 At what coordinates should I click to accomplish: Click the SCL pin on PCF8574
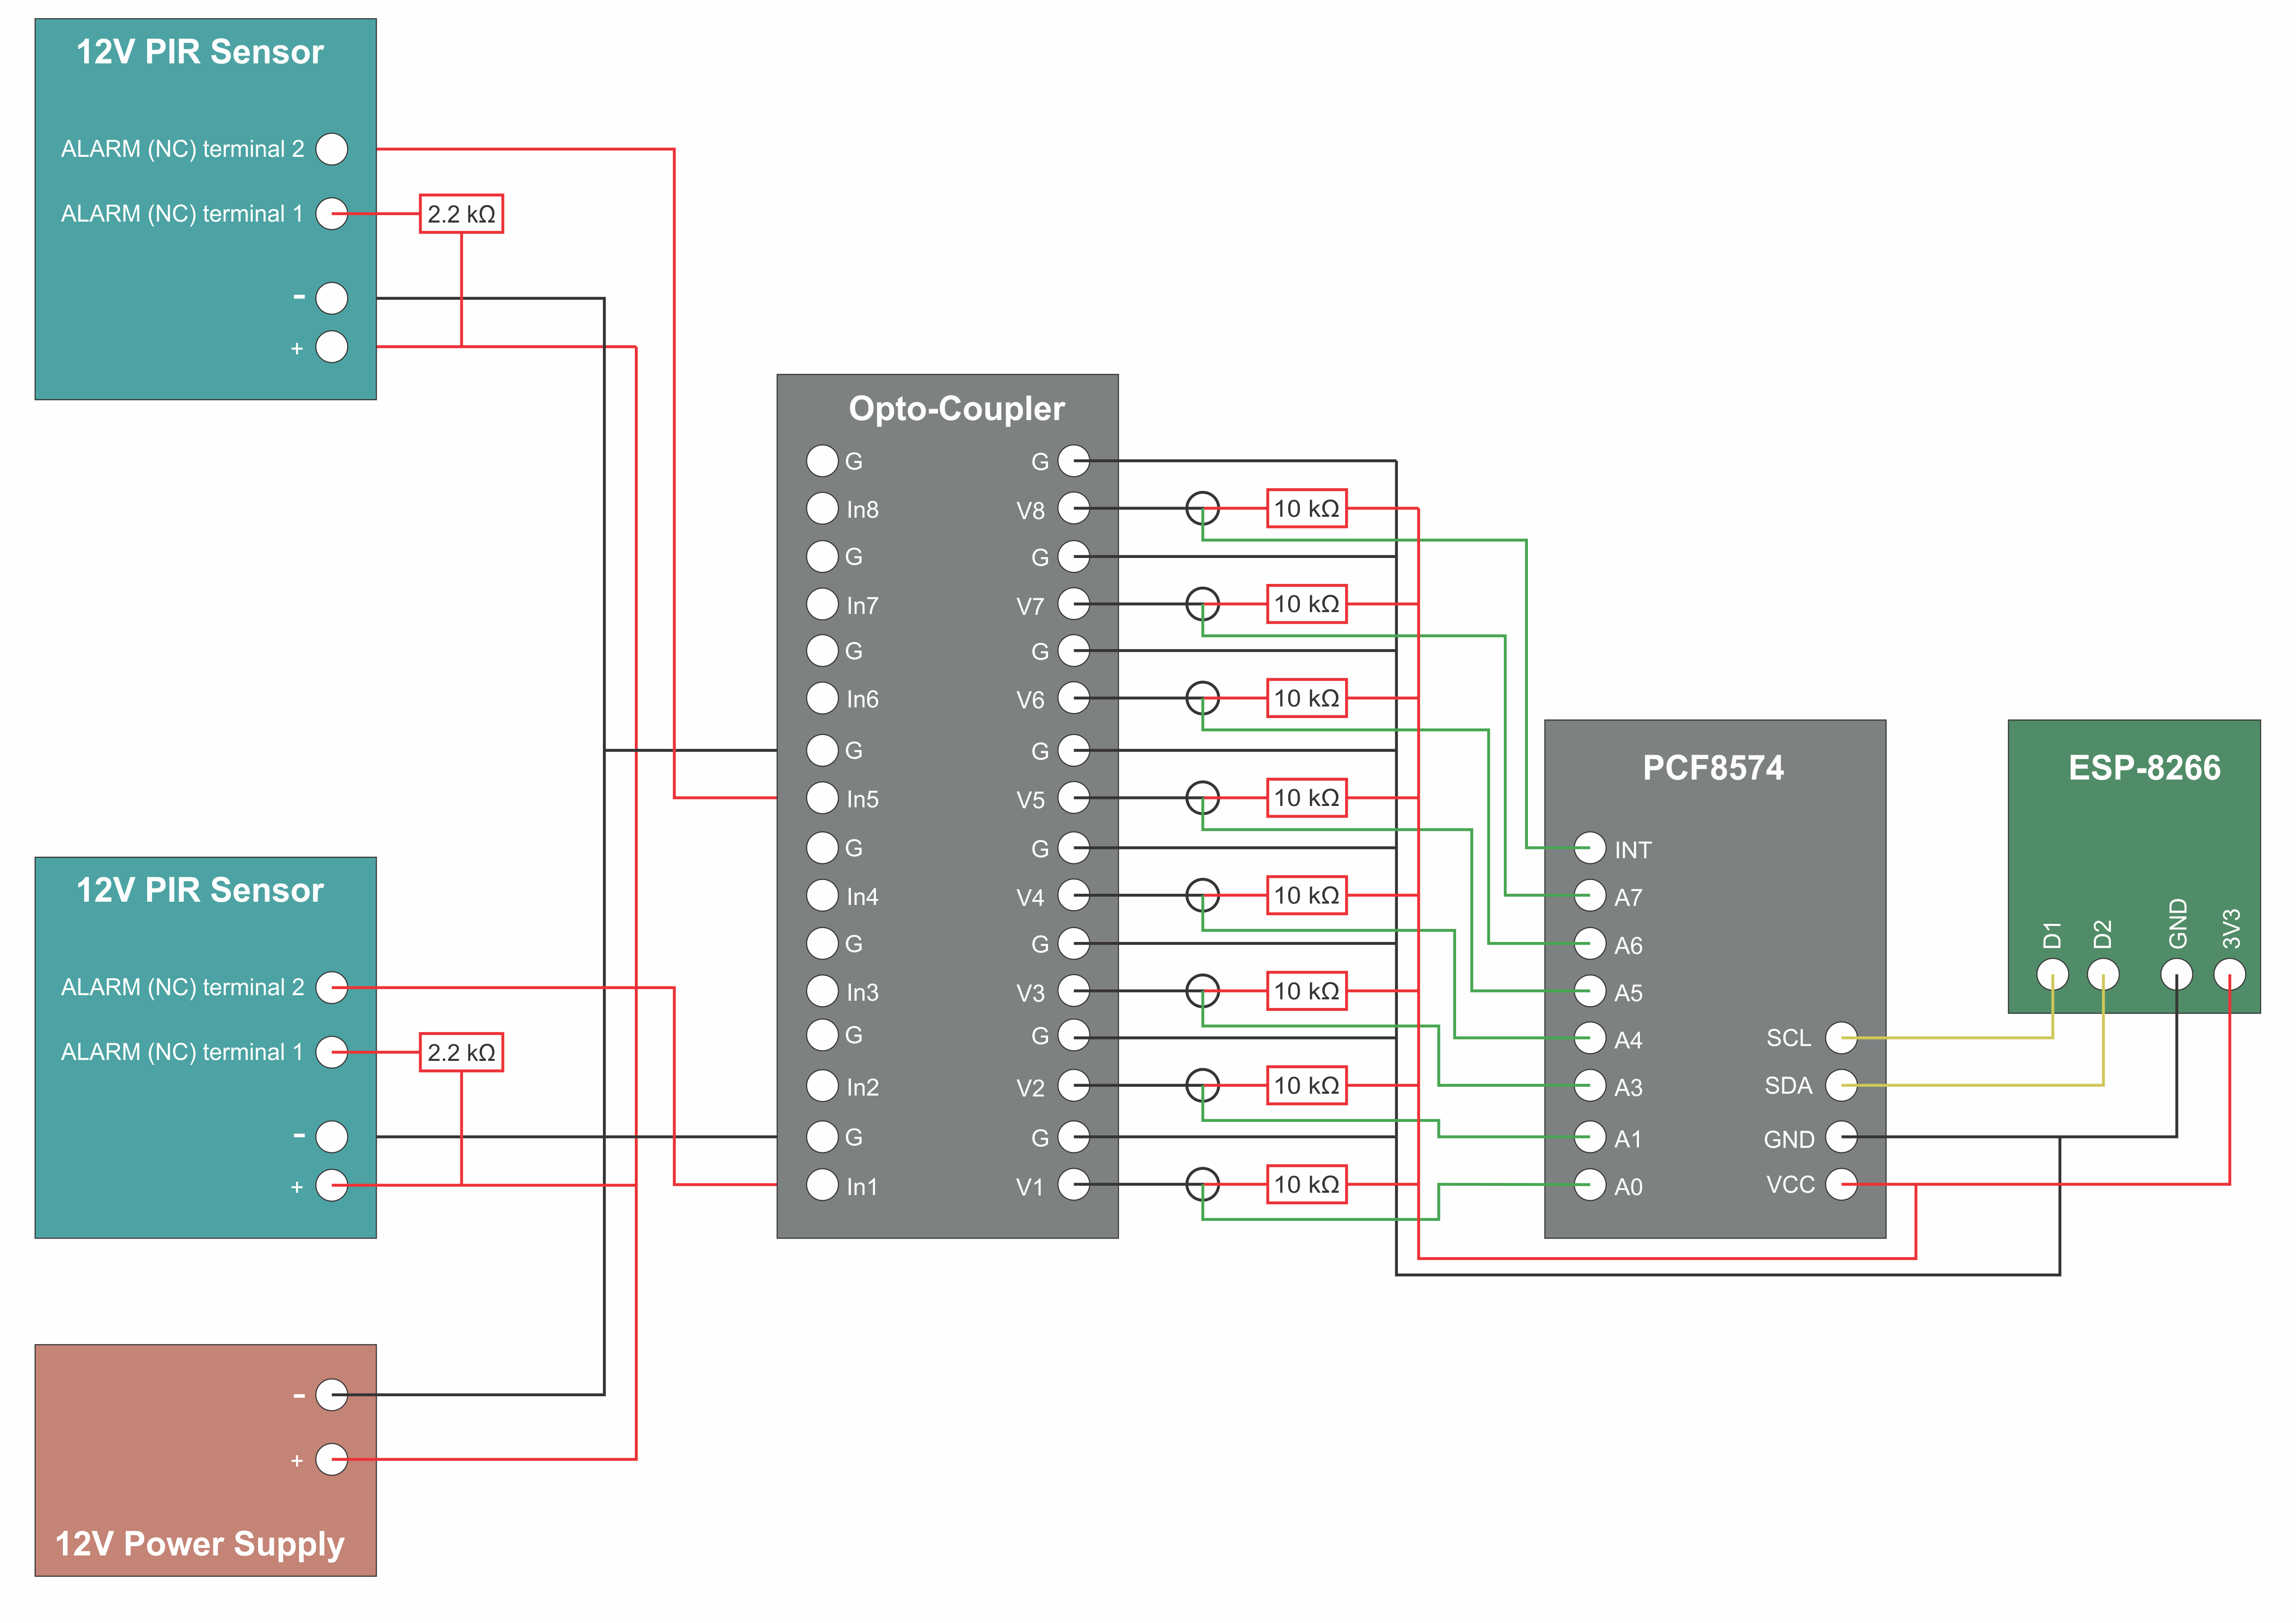tap(1842, 1038)
